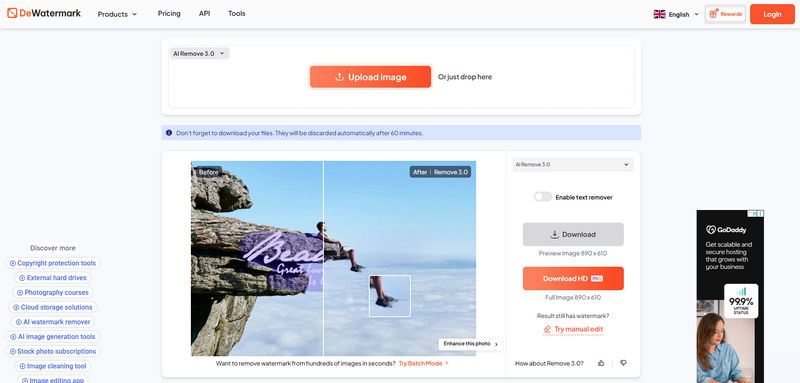
Task: Click the zoomed legs preview thumbnail
Action: [x=390, y=296]
